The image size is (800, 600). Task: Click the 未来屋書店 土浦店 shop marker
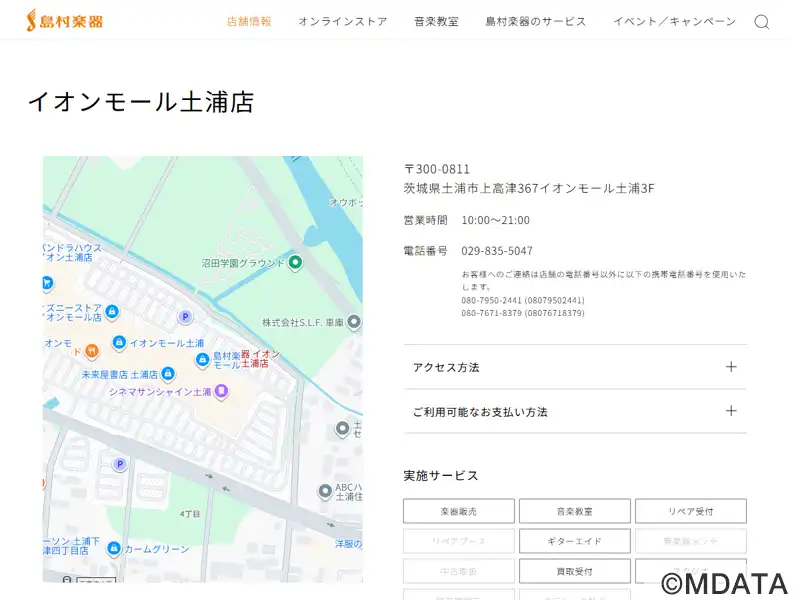coord(168,374)
